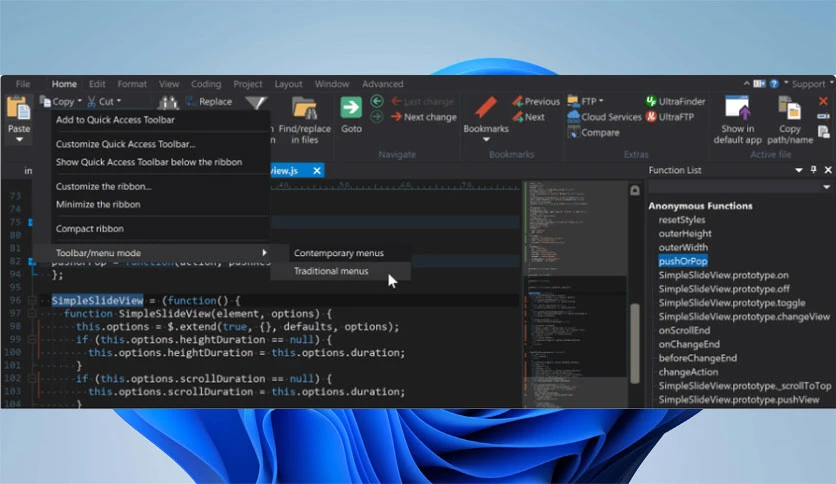Open the Coding ribbon tab
This screenshot has width=836, height=484.
206,84
